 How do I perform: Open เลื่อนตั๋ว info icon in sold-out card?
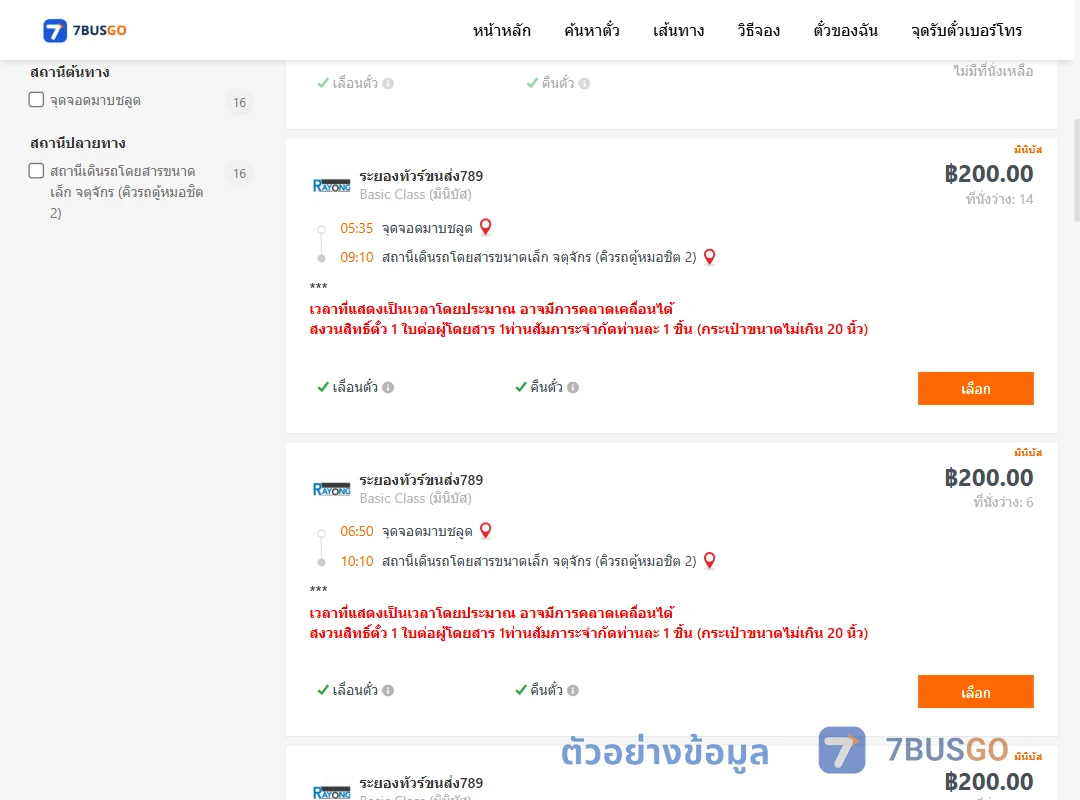pyautogui.click(x=388, y=83)
